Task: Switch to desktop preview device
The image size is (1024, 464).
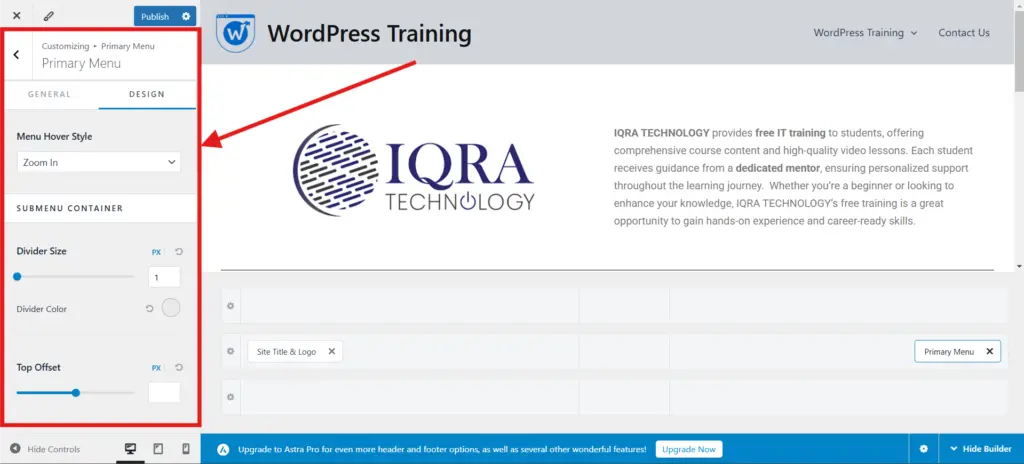Action: [131, 449]
